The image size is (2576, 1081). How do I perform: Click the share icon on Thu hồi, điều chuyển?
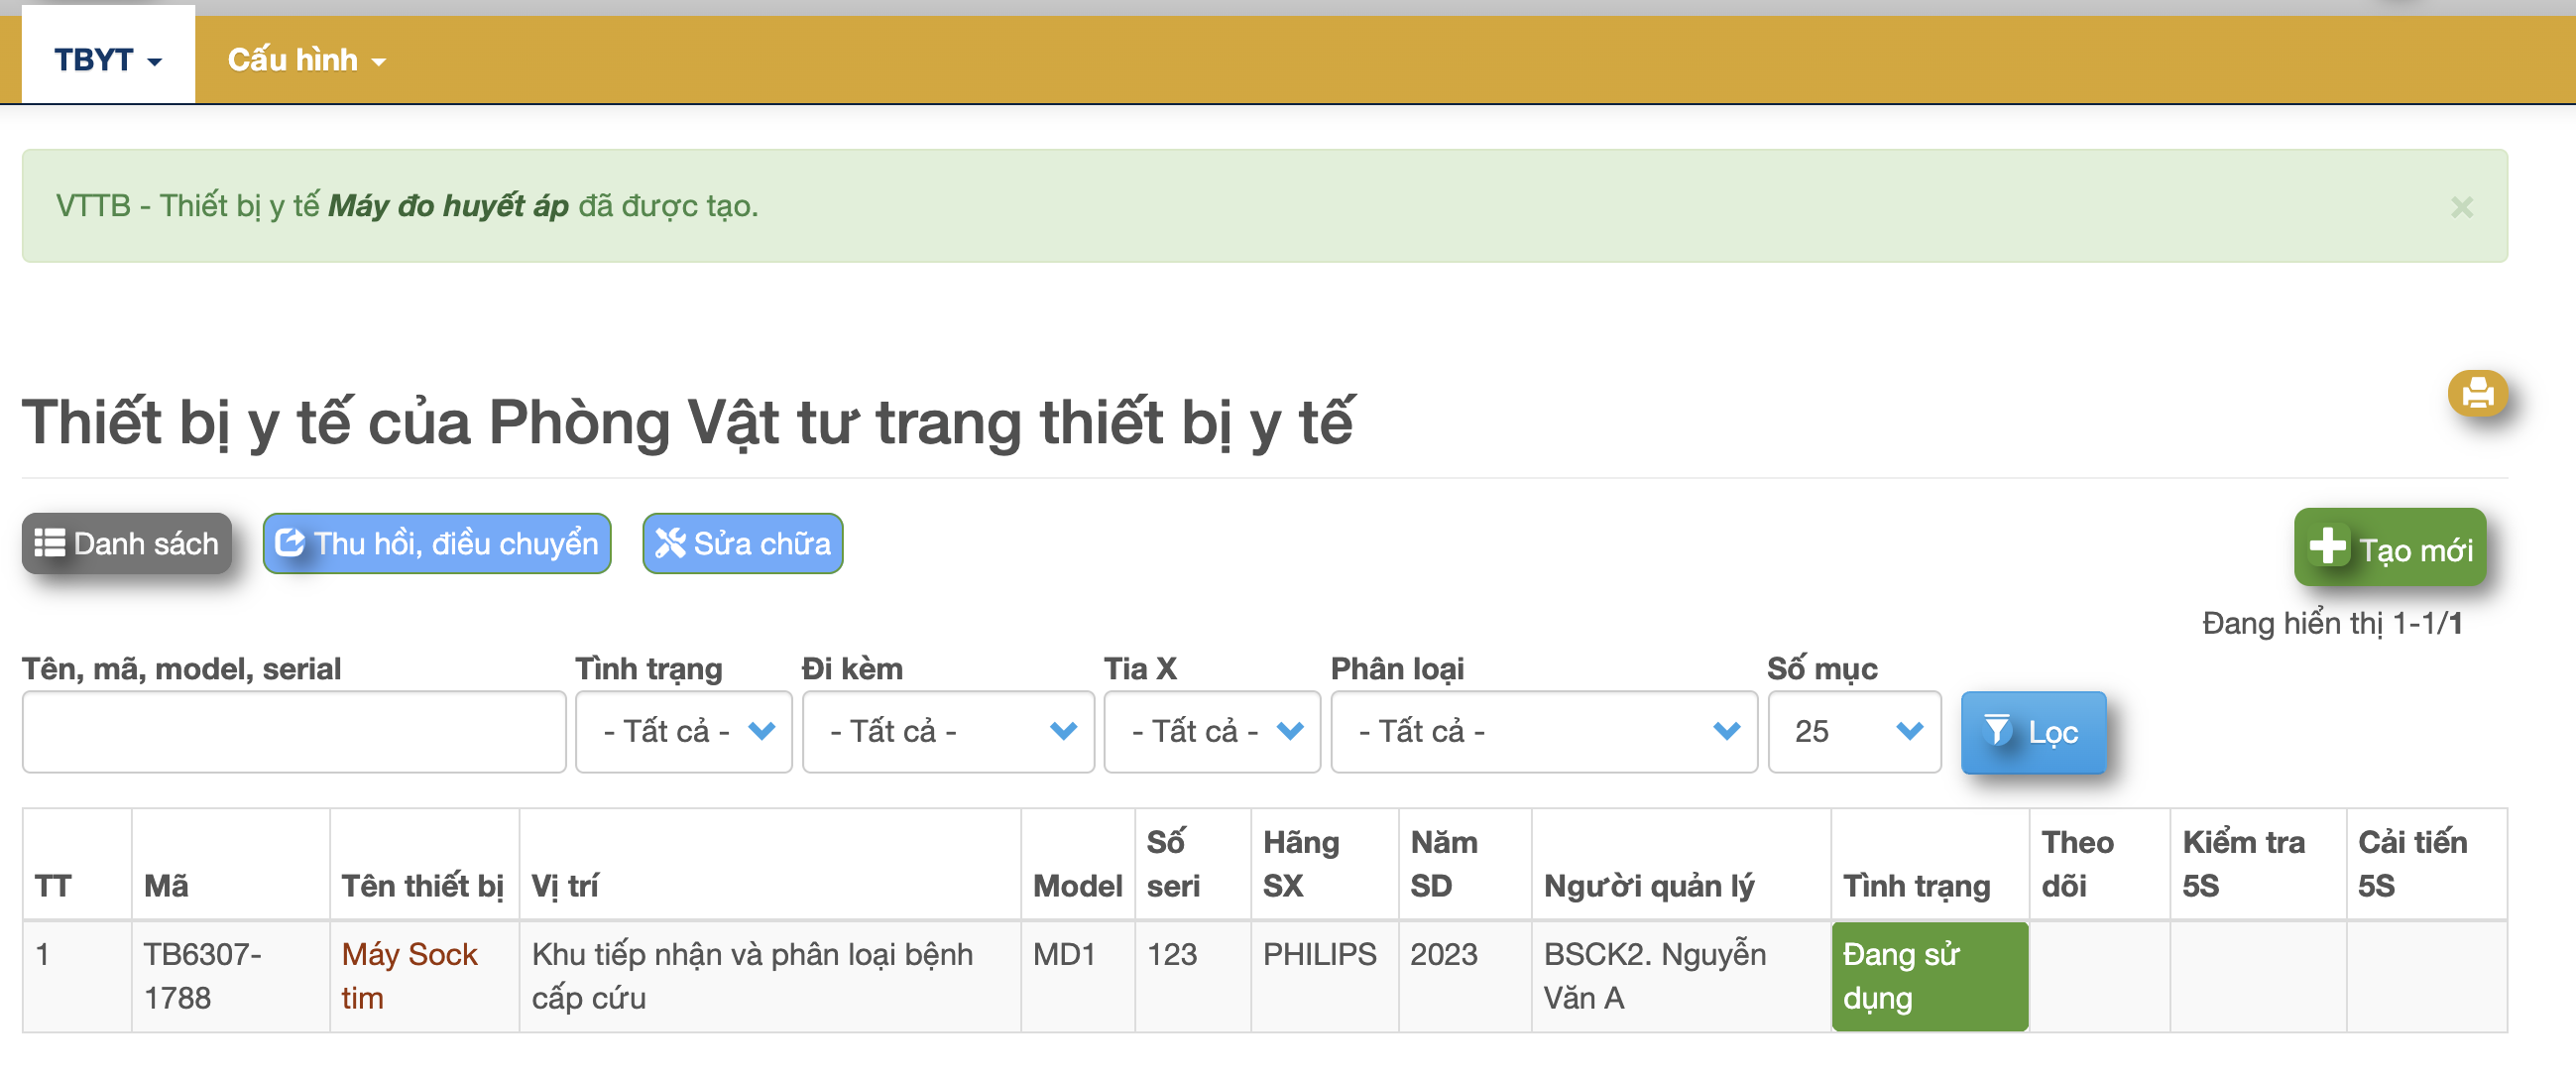point(290,543)
